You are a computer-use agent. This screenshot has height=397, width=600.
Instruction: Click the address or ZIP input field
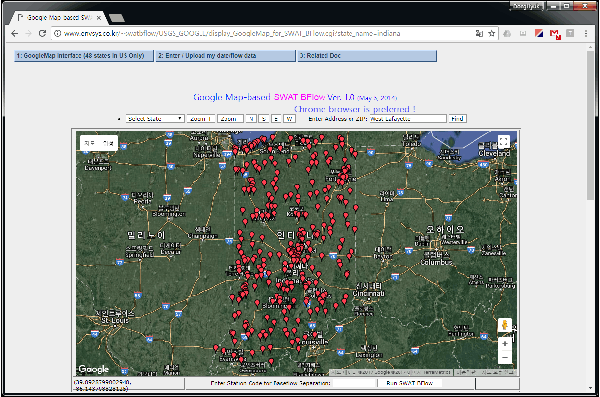408,119
